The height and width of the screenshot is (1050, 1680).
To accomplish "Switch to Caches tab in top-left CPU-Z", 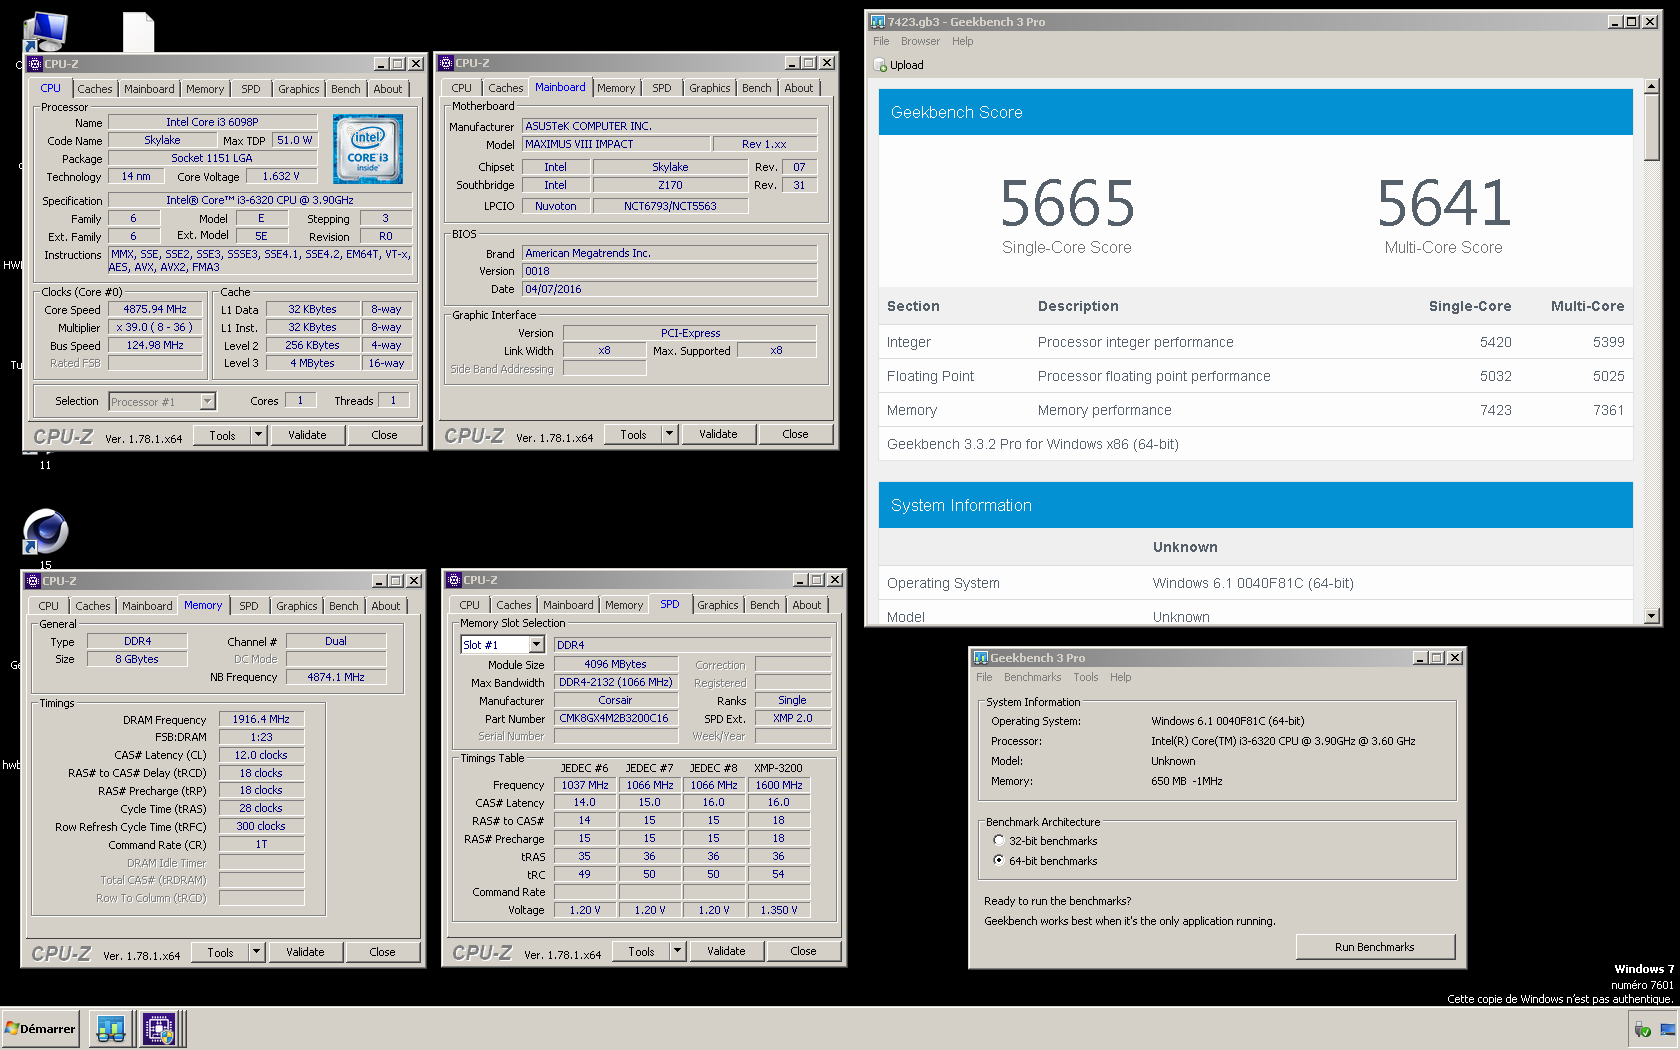I will point(94,89).
